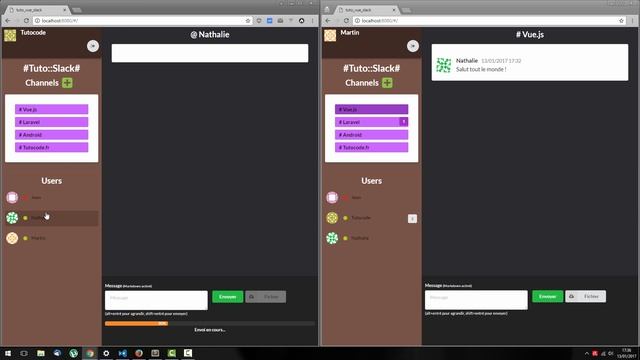Click the round logout button under Martin
The height and width of the screenshot is (360, 640).
coord(413,46)
